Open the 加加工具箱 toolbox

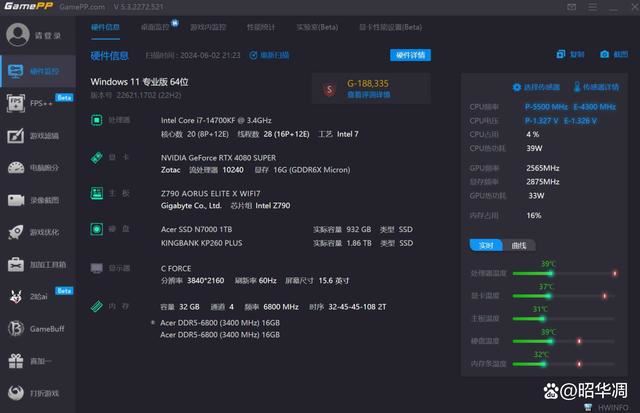pyautogui.click(x=35, y=264)
